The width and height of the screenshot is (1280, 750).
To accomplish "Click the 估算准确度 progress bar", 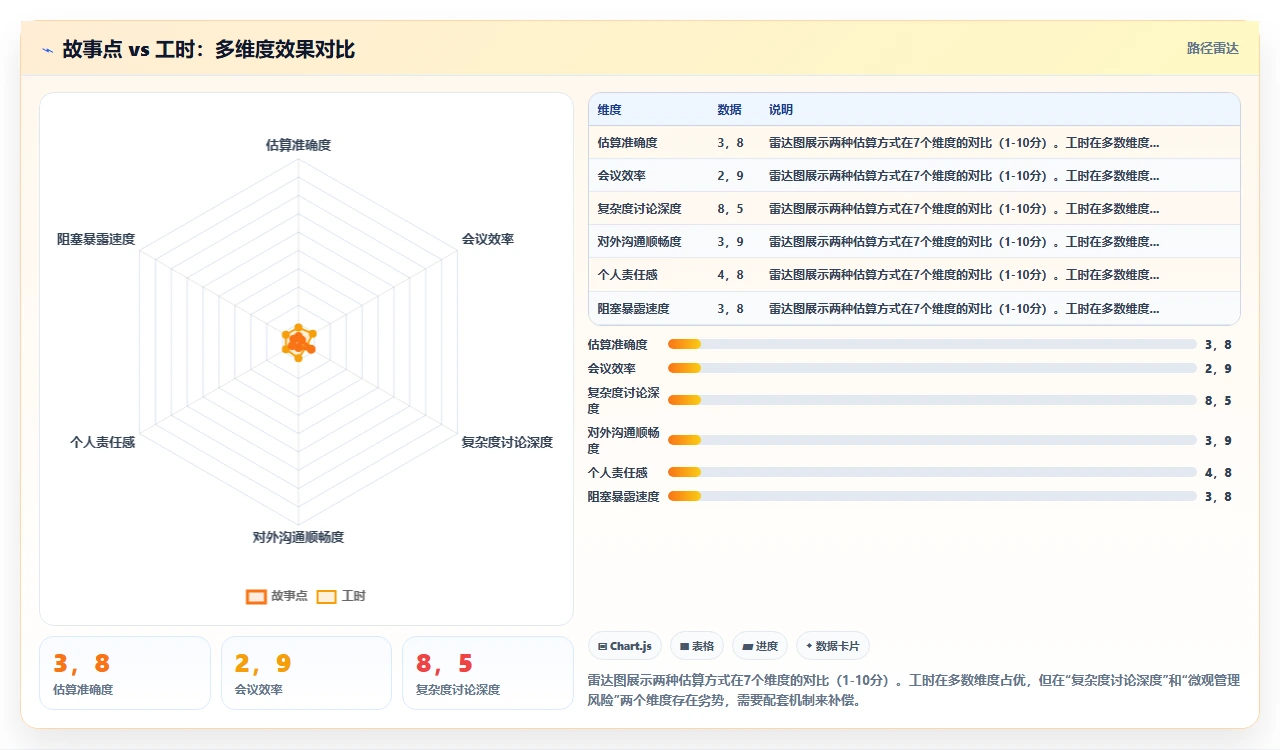I will pos(932,344).
